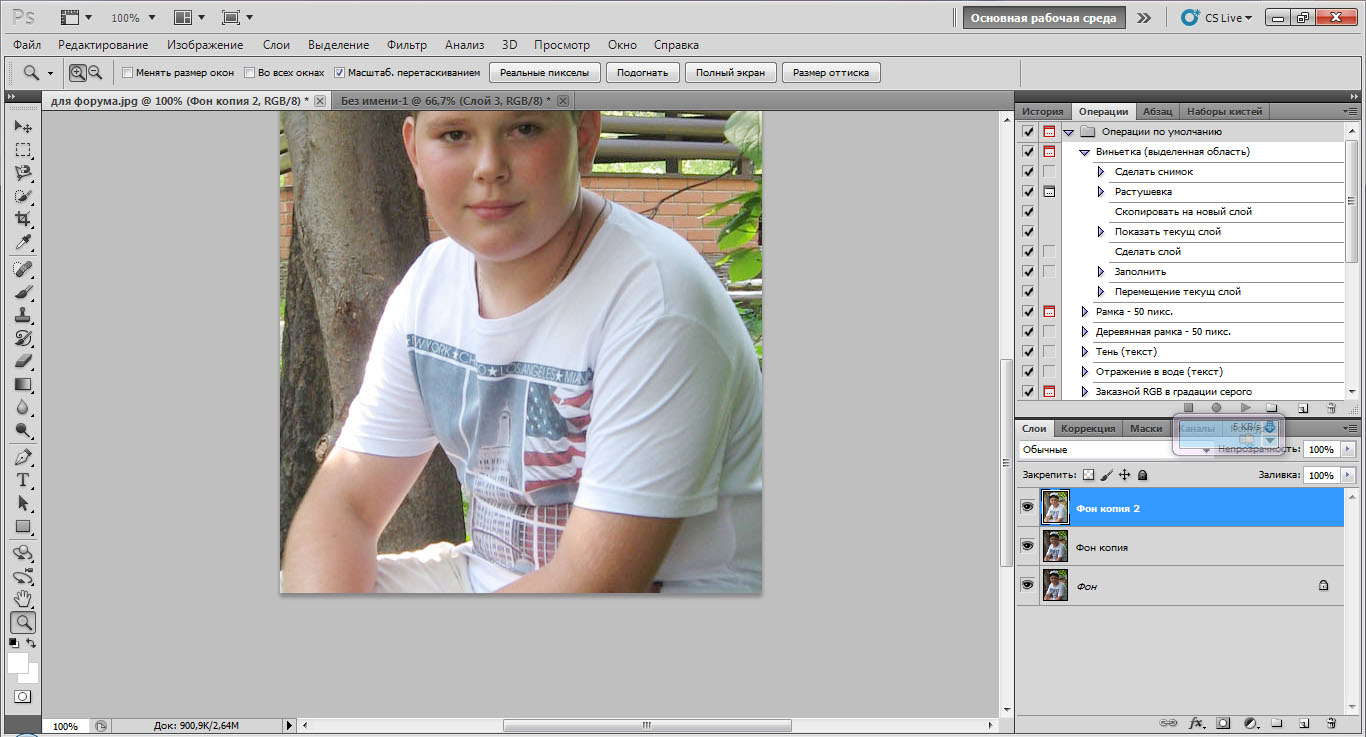Uncheck Масштаб. перетаскиванием option
Screen dimensions: 1366x737
coord(340,73)
